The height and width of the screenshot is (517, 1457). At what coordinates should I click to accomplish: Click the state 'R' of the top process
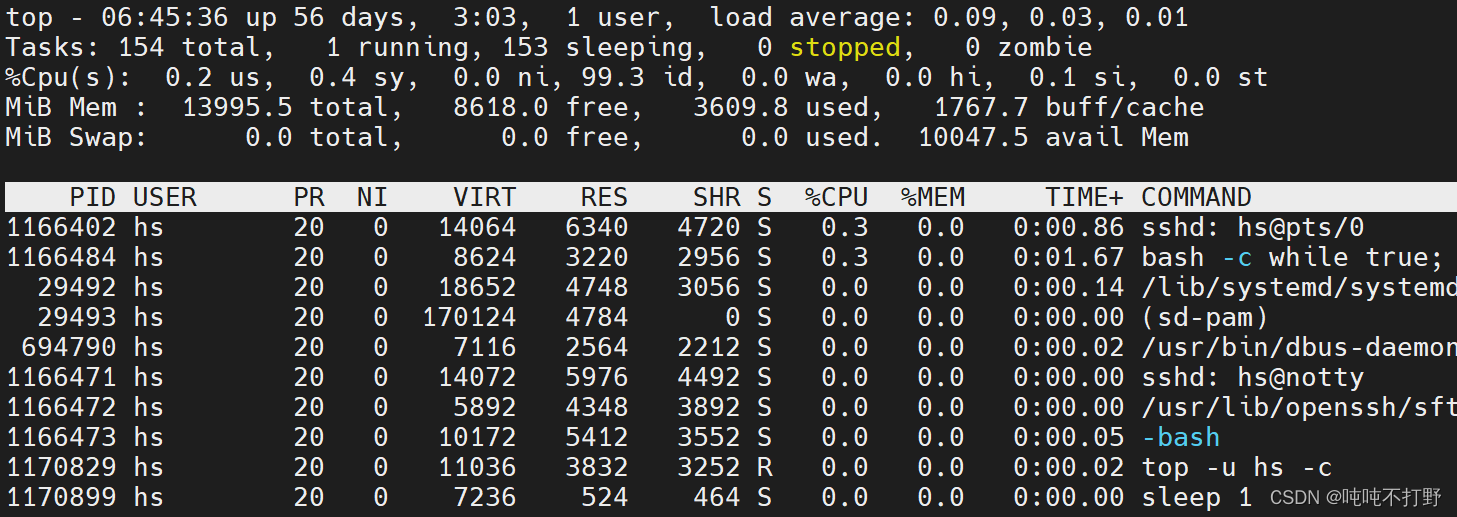pos(765,467)
